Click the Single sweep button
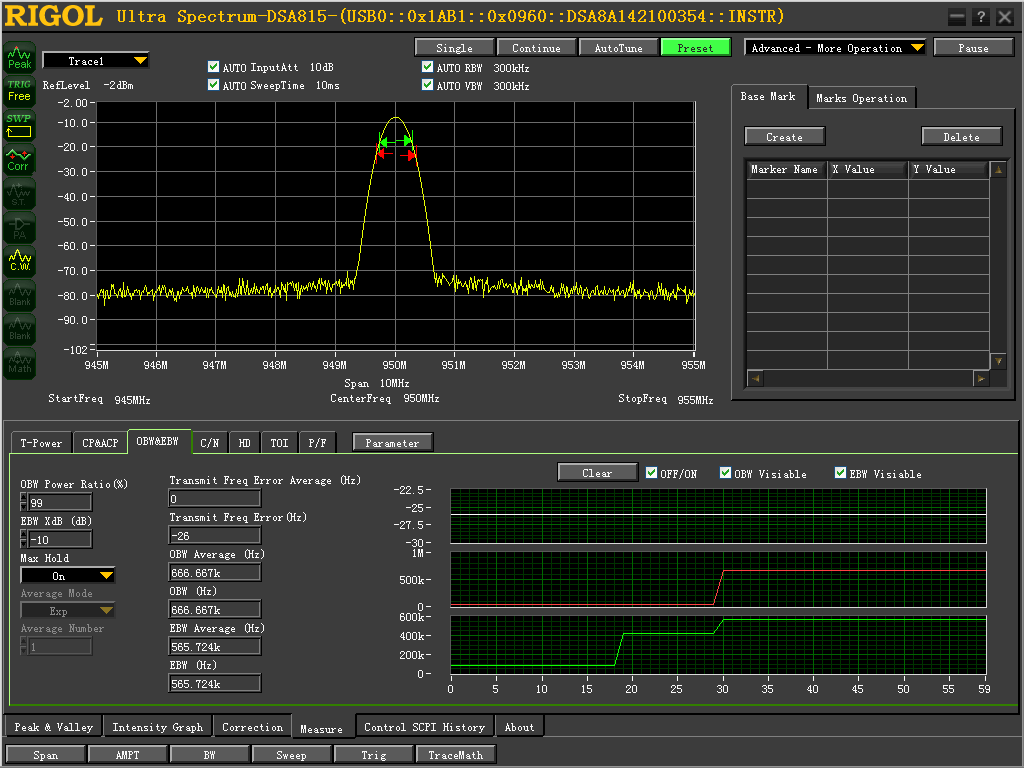This screenshot has width=1024, height=768. 454,48
